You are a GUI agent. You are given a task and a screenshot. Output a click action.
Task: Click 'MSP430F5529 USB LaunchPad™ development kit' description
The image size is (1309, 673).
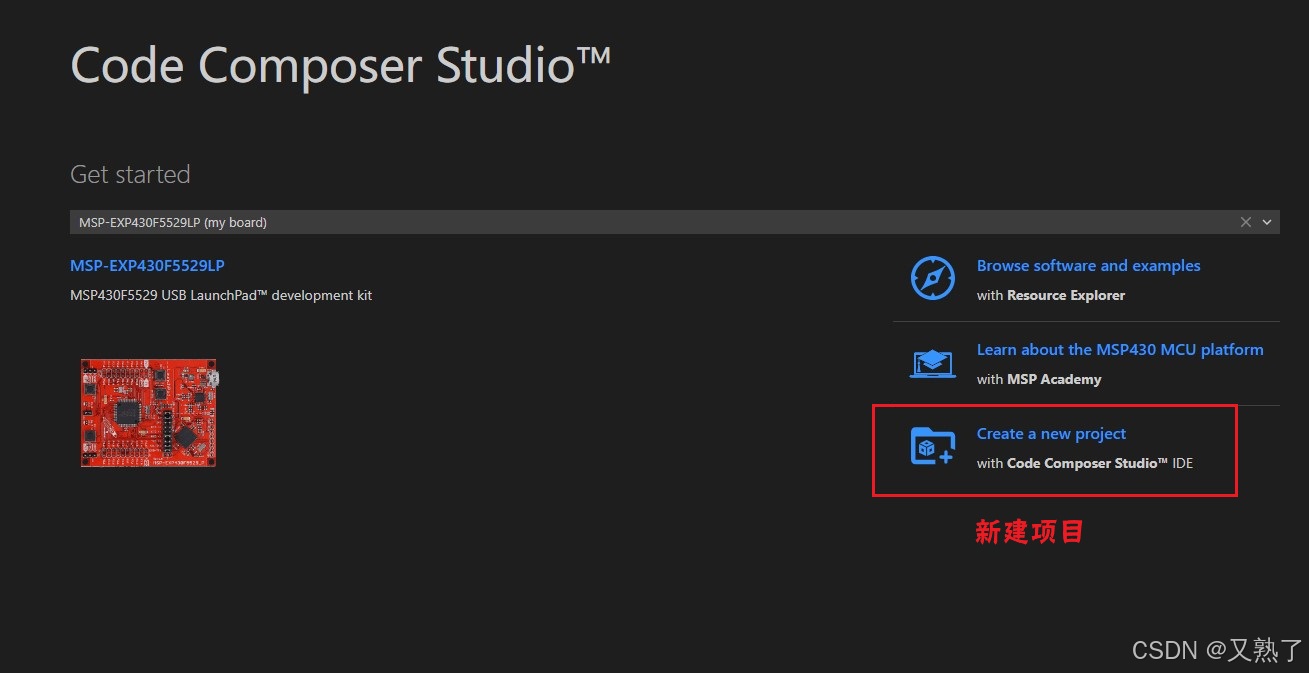coord(221,295)
